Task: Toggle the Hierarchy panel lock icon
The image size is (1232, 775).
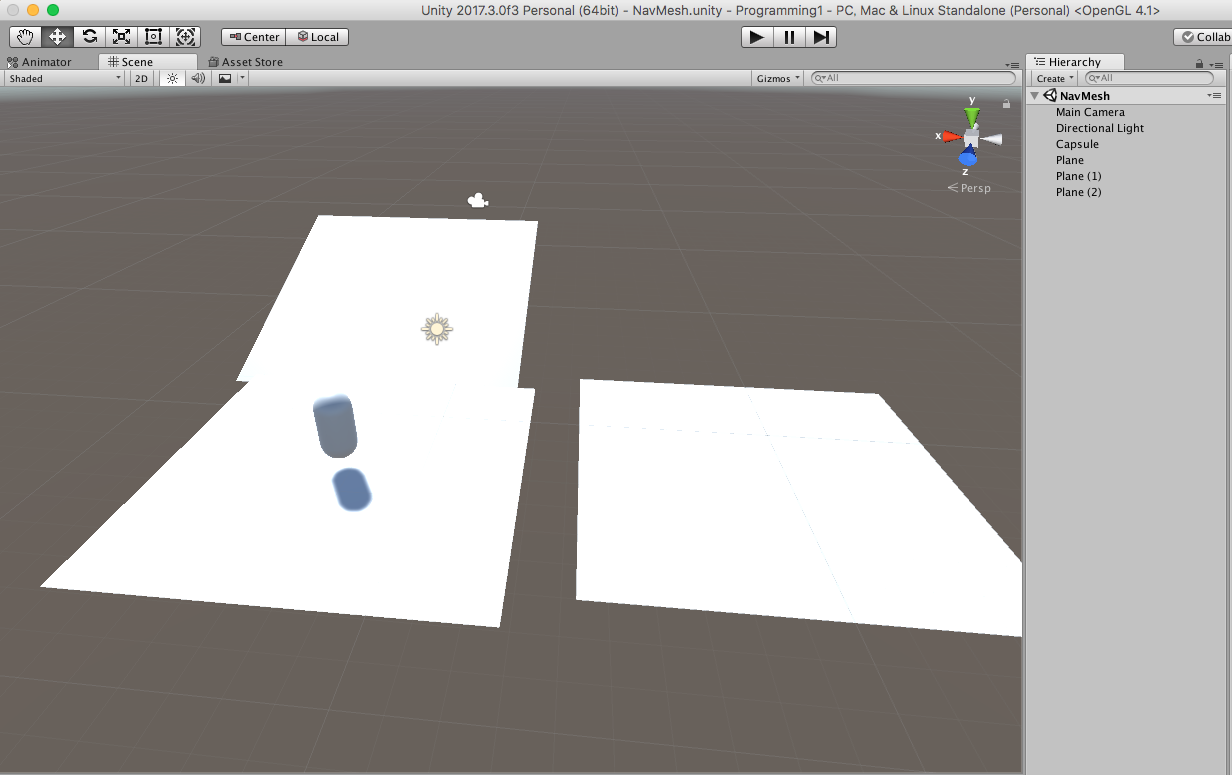Action: pyautogui.click(x=1200, y=63)
